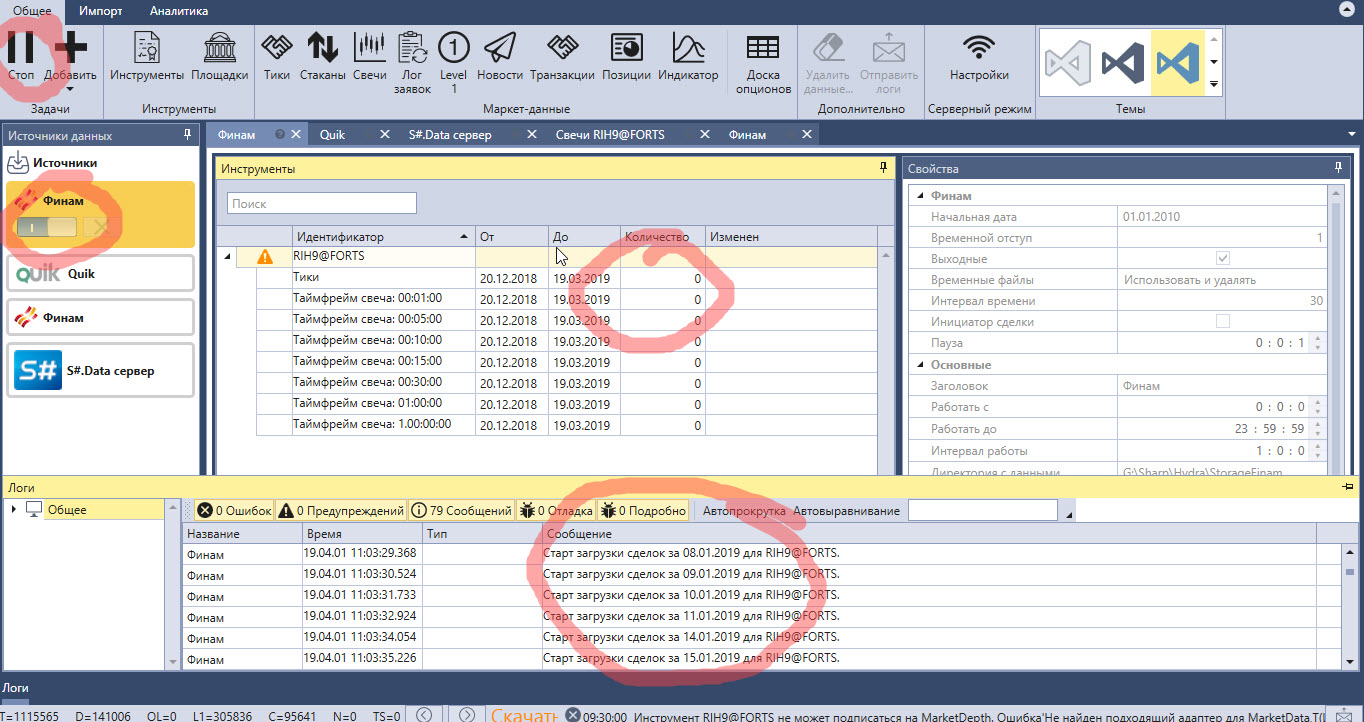Switch to the Общее ribbon tab

click(x=32, y=11)
